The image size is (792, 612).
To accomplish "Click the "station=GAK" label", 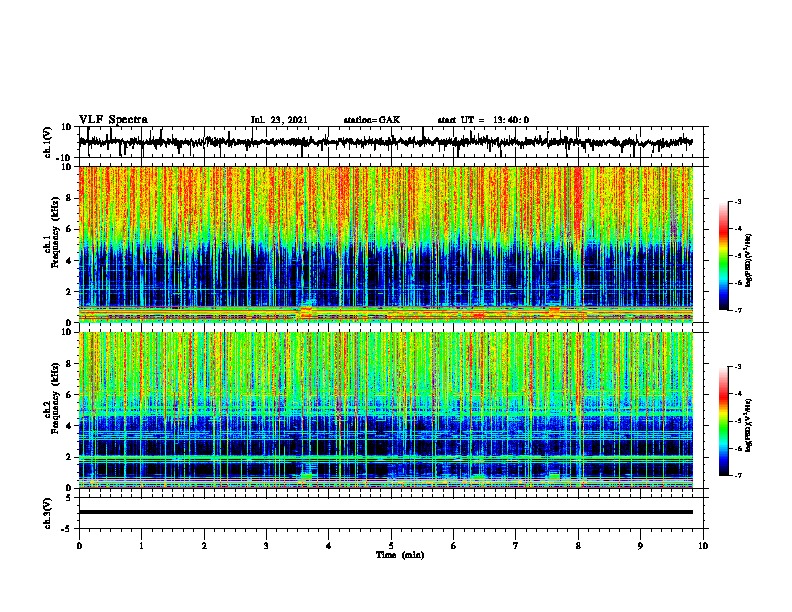I will (x=372, y=120).
